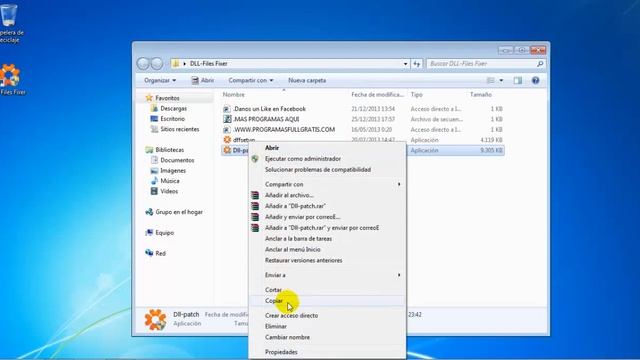Click the Música note icon

(154, 181)
